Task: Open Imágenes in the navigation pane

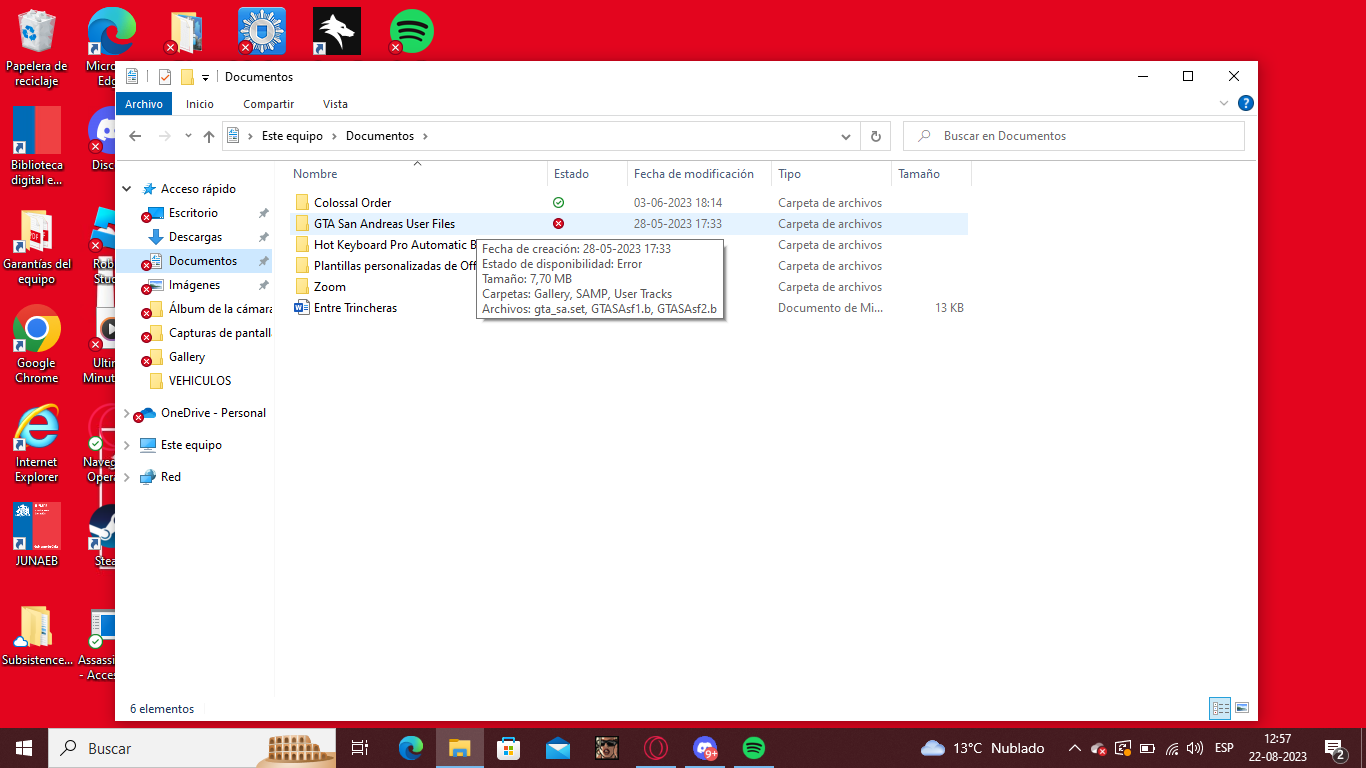Action: [x=194, y=285]
